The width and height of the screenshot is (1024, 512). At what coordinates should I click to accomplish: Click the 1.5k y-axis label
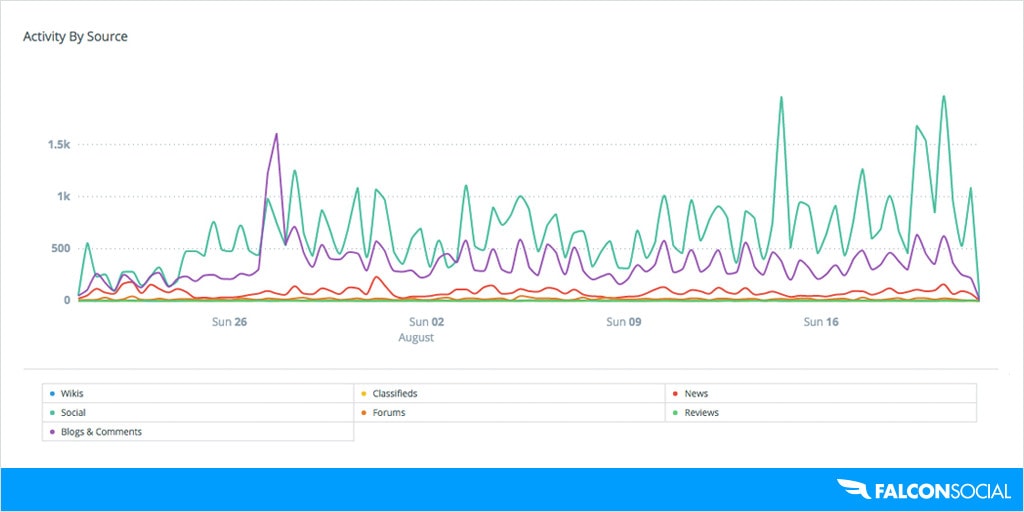pyautogui.click(x=59, y=145)
